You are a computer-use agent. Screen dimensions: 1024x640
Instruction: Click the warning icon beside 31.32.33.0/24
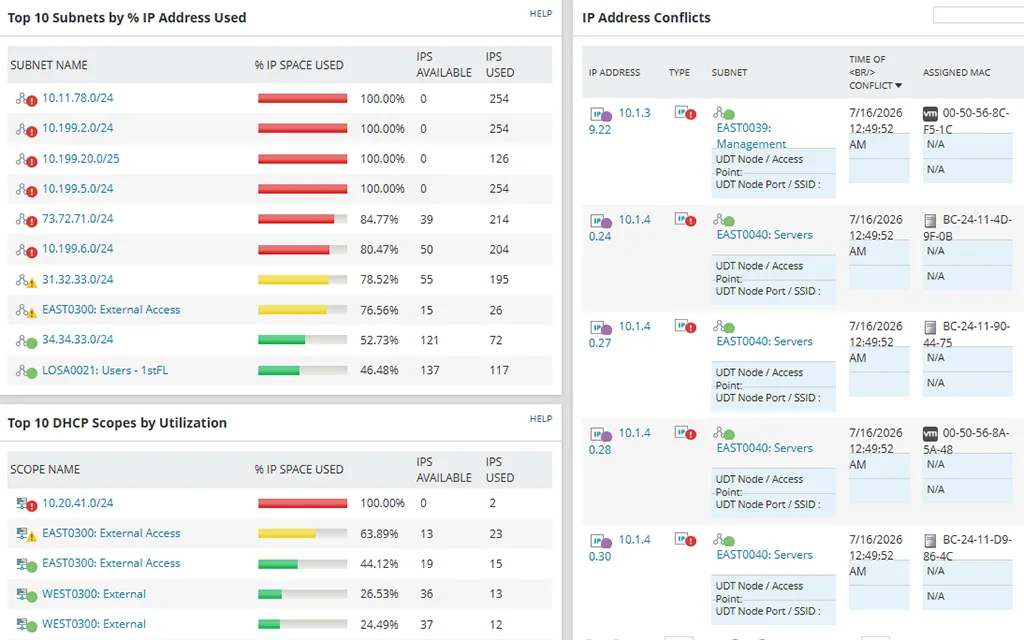26,280
